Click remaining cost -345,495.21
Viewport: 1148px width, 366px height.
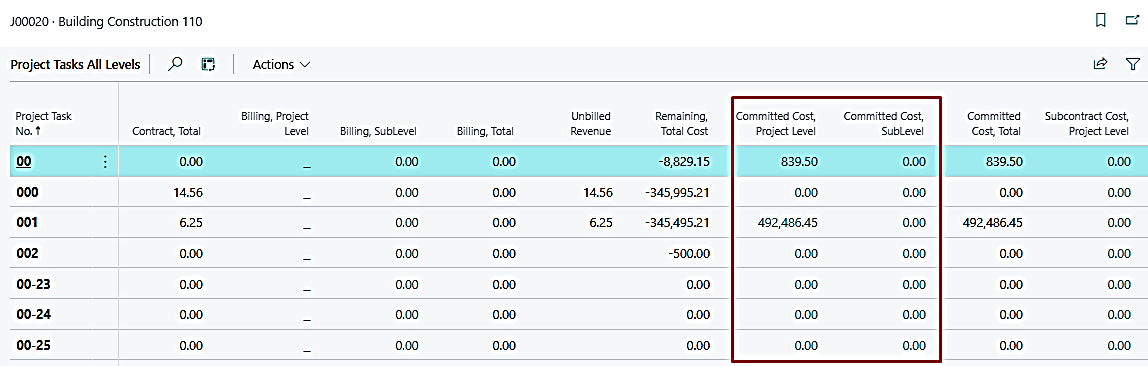[677, 223]
